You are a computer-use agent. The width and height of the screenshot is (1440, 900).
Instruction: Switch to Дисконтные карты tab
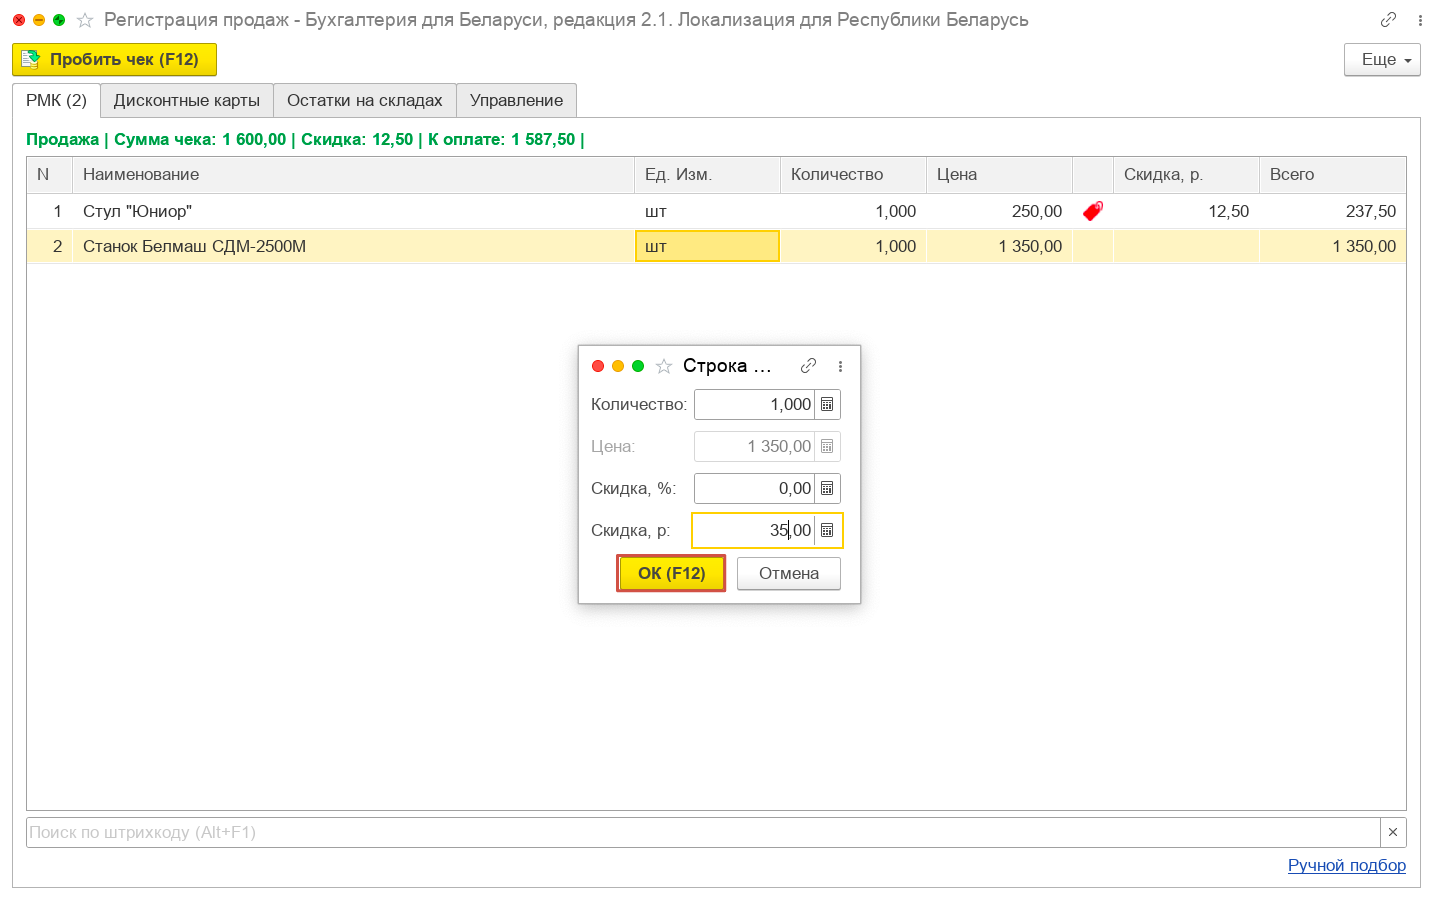coord(187,100)
